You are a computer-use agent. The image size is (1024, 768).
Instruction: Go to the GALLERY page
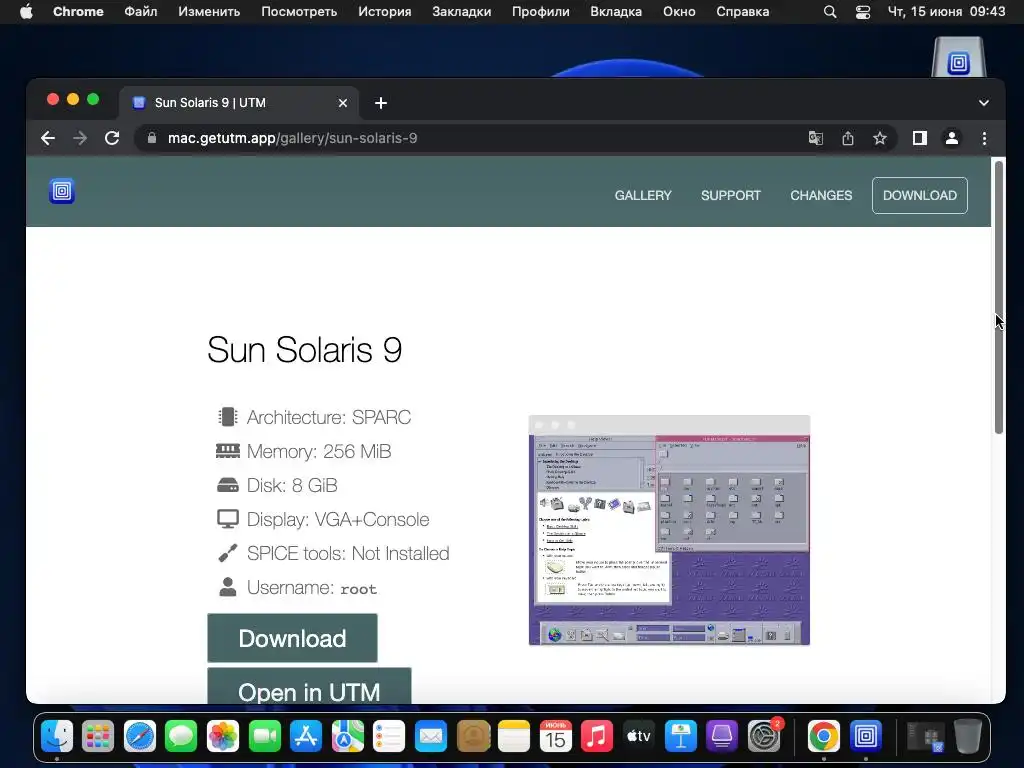coord(643,195)
